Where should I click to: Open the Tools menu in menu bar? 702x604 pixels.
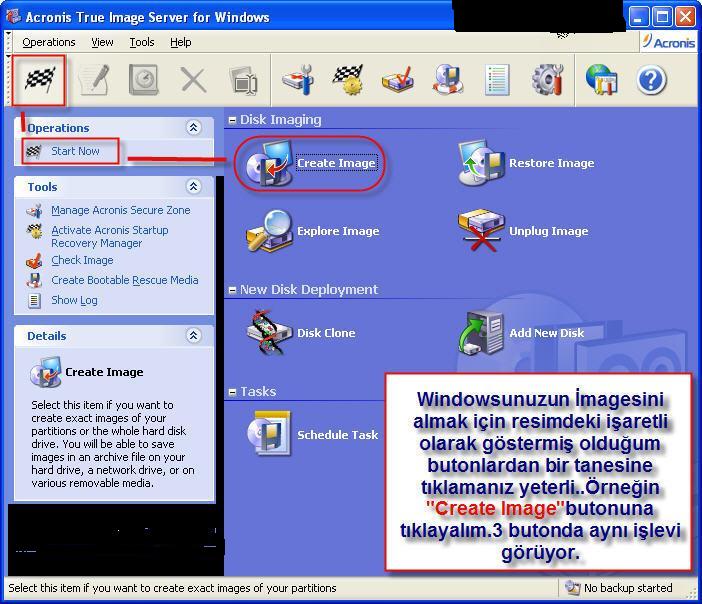(142, 42)
